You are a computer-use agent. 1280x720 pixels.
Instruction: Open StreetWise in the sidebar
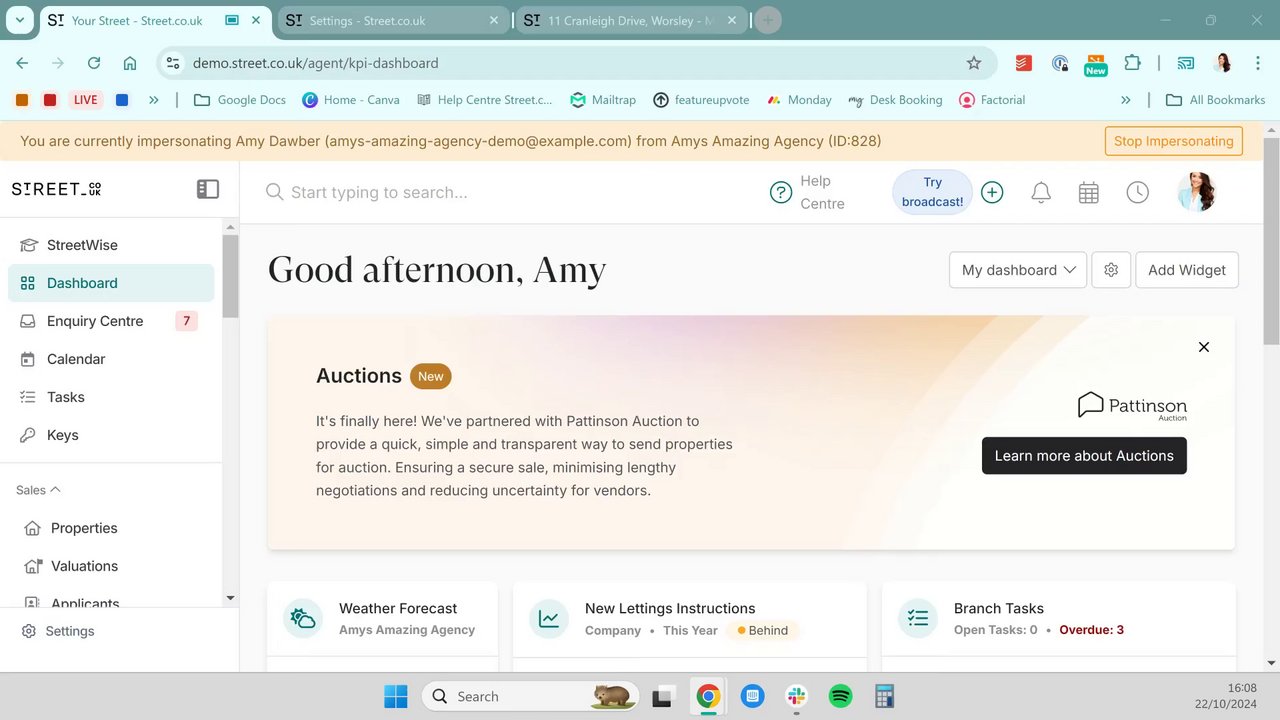pyautogui.click(x=111, y=245)
